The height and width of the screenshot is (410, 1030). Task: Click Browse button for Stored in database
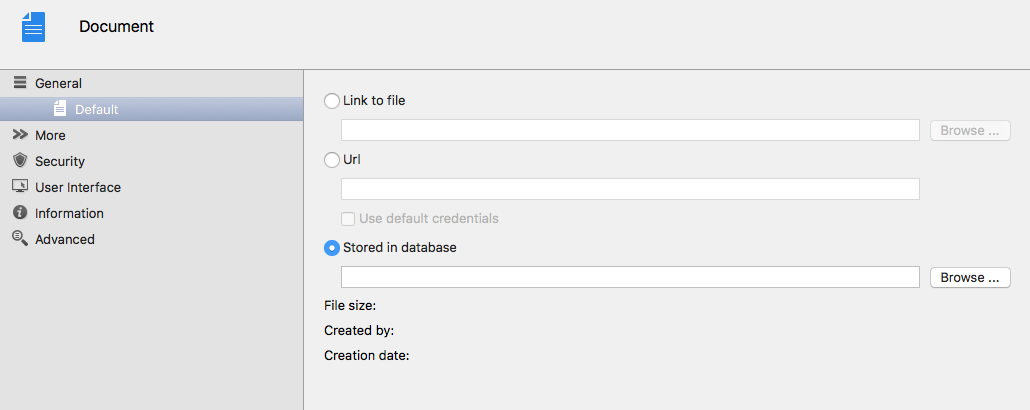tap(970, 277)
